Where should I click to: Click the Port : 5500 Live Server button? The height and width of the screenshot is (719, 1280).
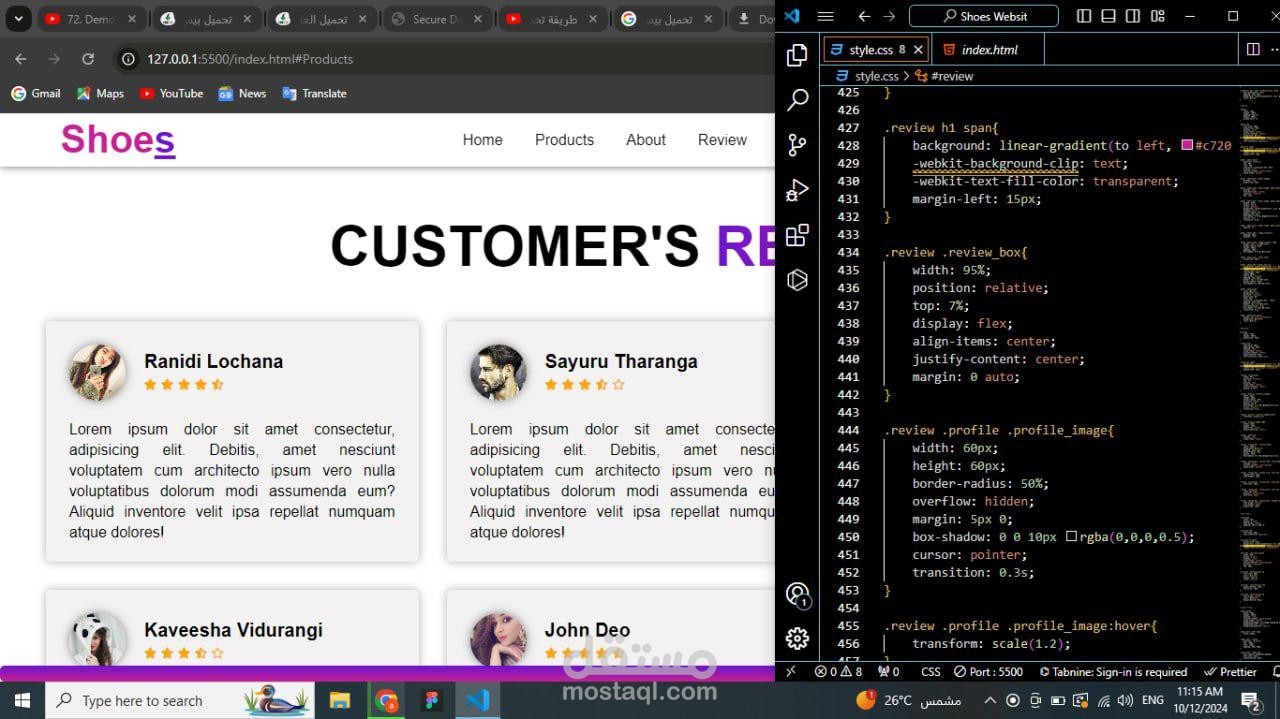tap(988, 672)
